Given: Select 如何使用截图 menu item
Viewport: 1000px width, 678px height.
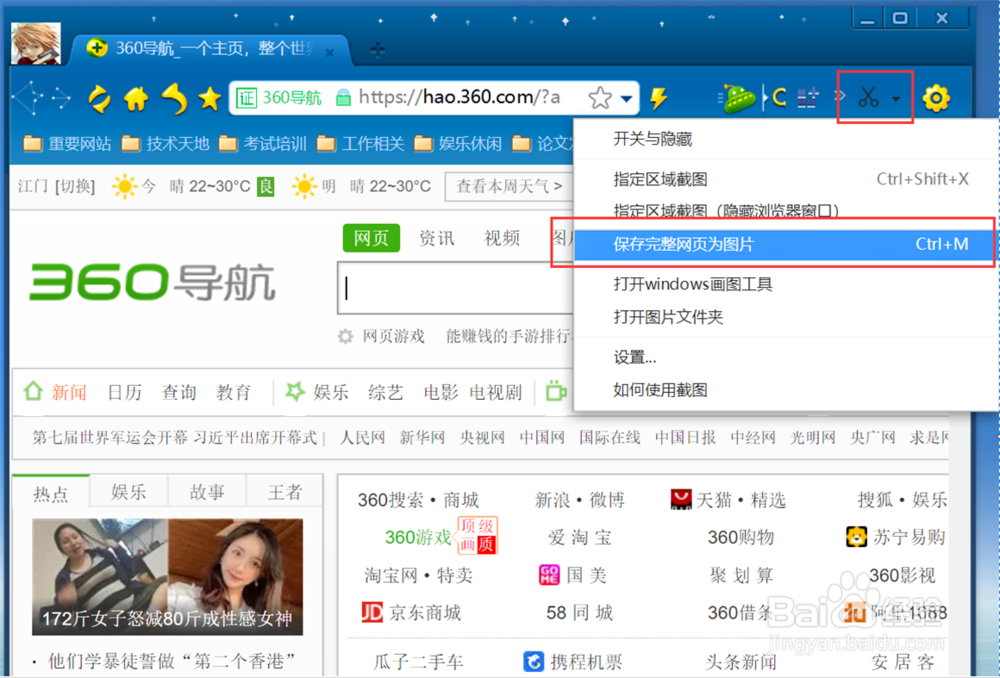Looking at the screenshot, I should 786,390.
